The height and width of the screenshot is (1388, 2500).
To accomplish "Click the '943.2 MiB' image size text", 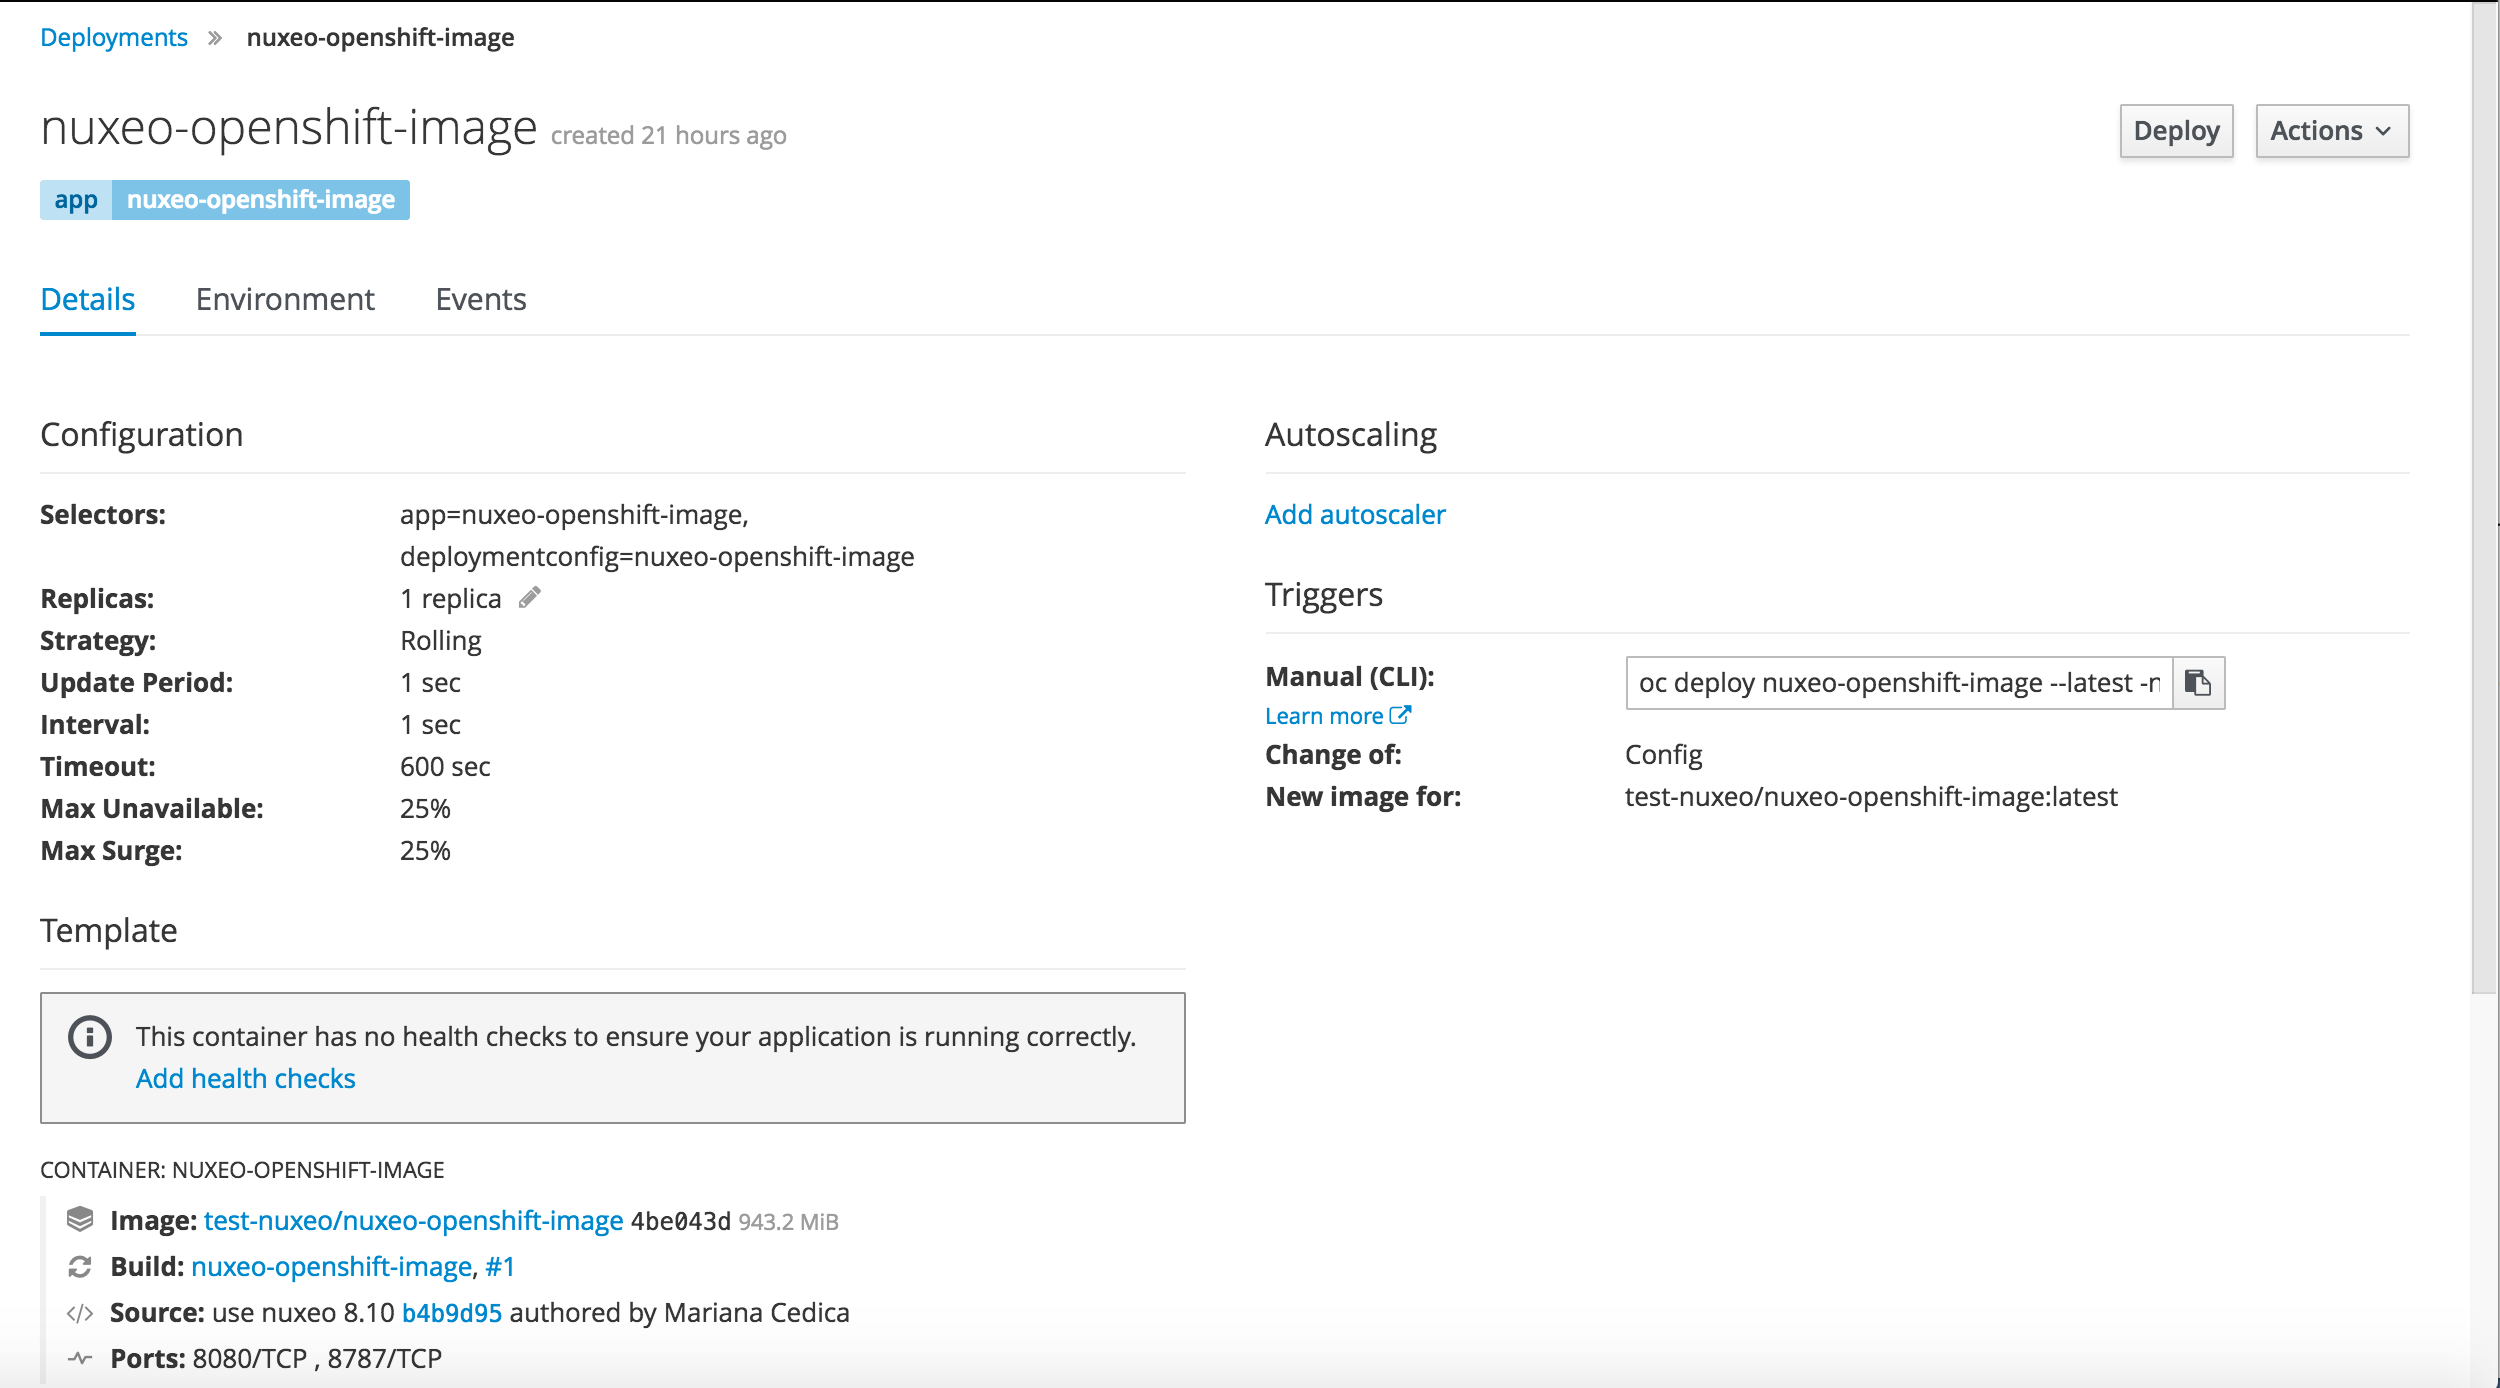I will 788,1221.
